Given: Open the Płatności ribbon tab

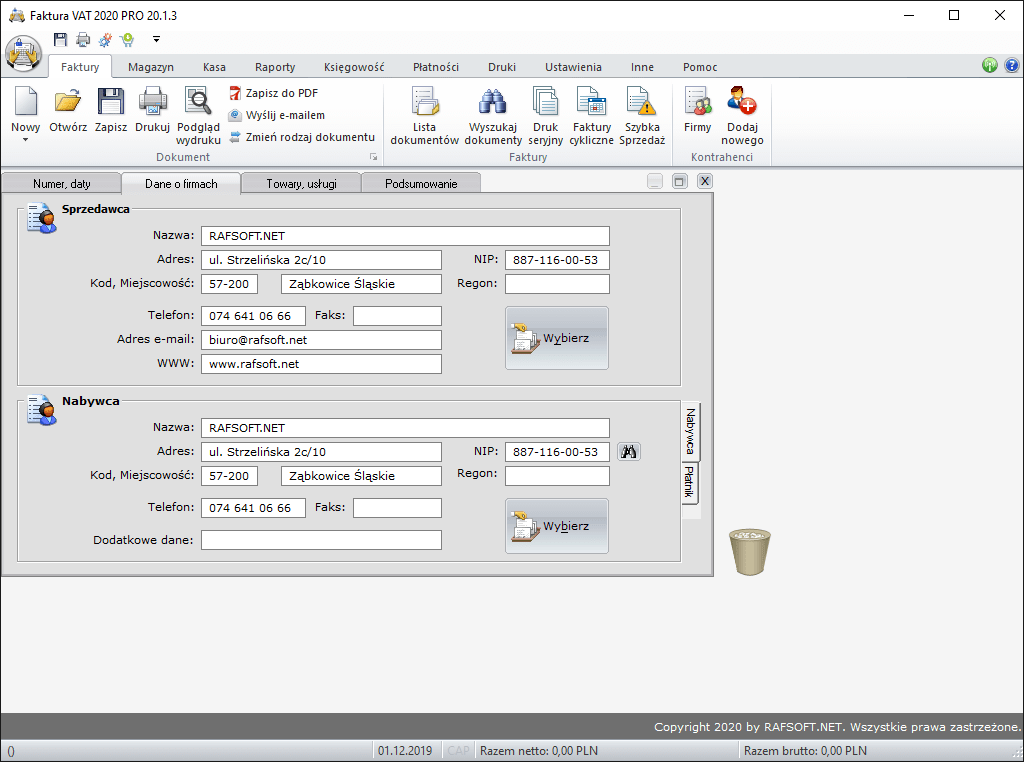Looking at the screenshot, I should click(x=436, y=67).
